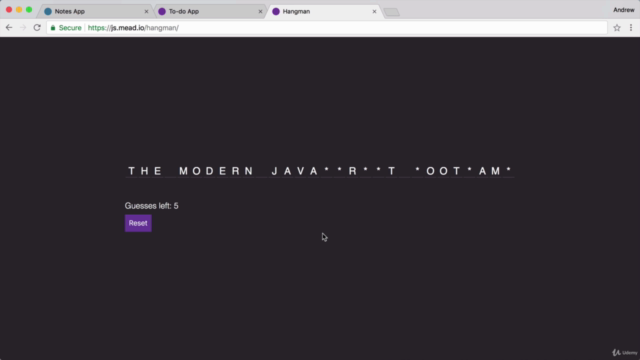The width and height of the screenshot is (640, 360).
Task: Click the Notes App tab favicon
Action: coord(48,11)
